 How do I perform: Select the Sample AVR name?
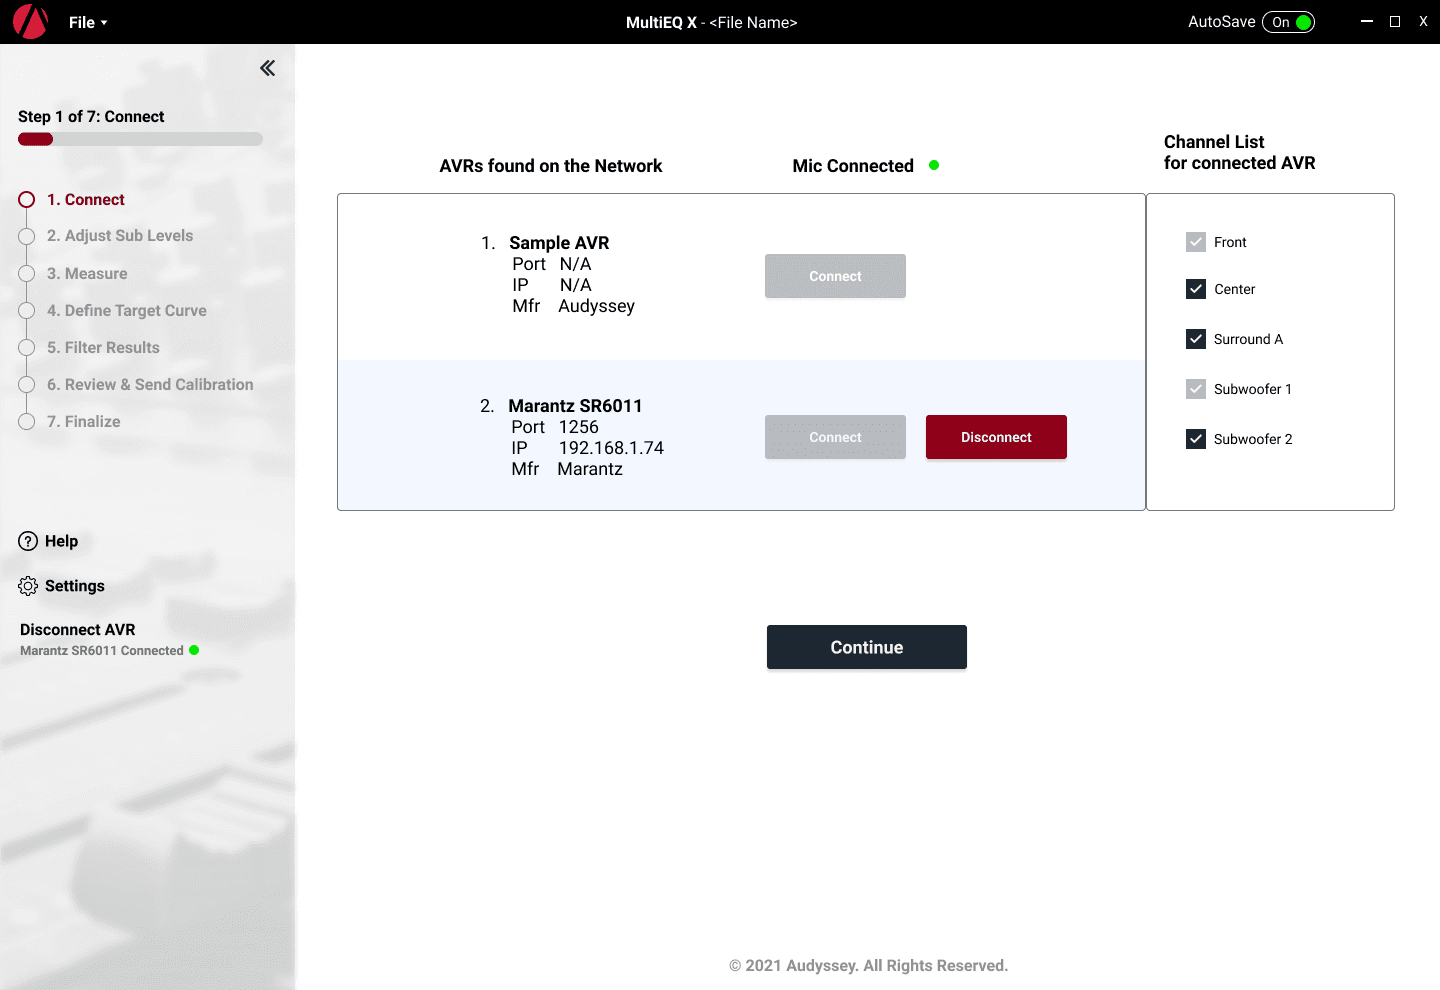coord(559,243)
